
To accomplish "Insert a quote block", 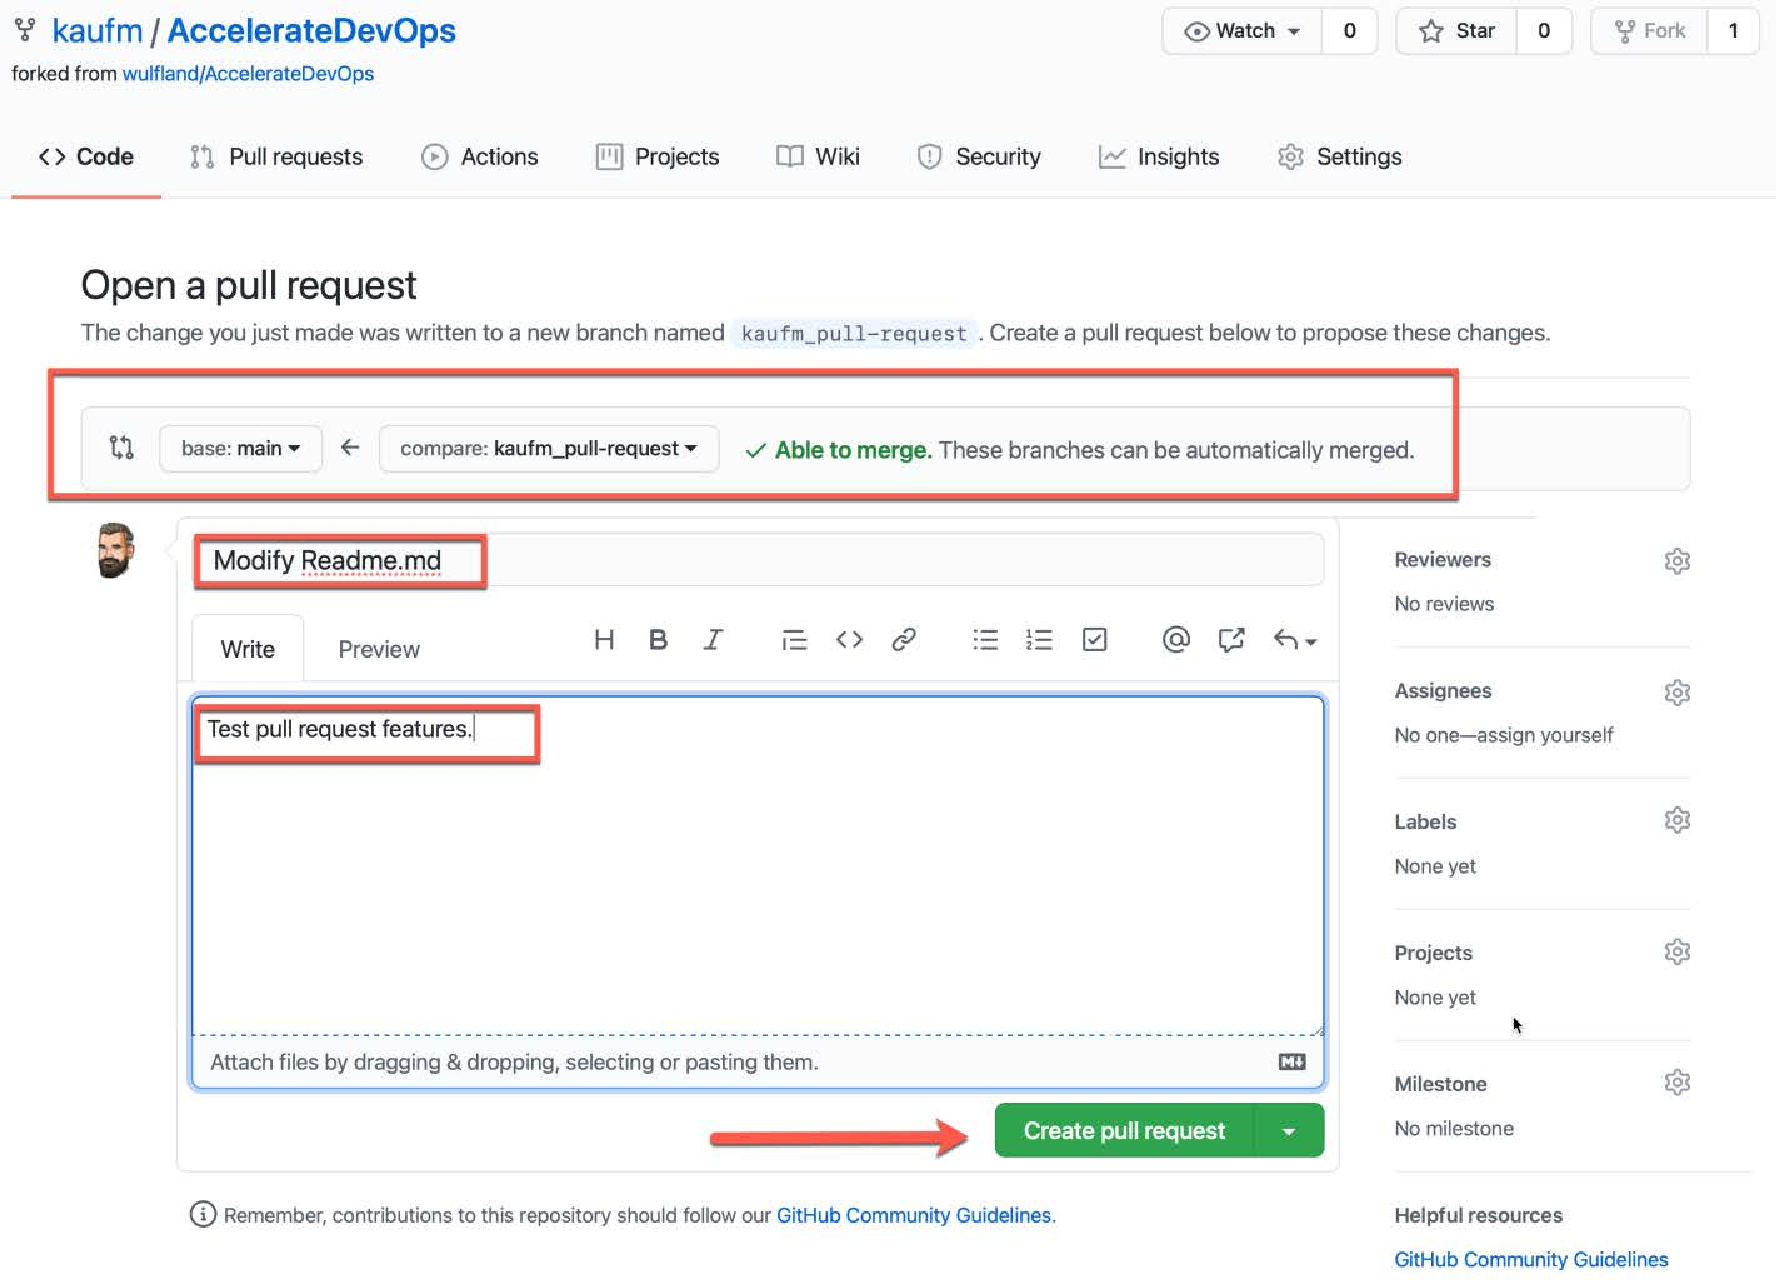I will pos(794,640).
